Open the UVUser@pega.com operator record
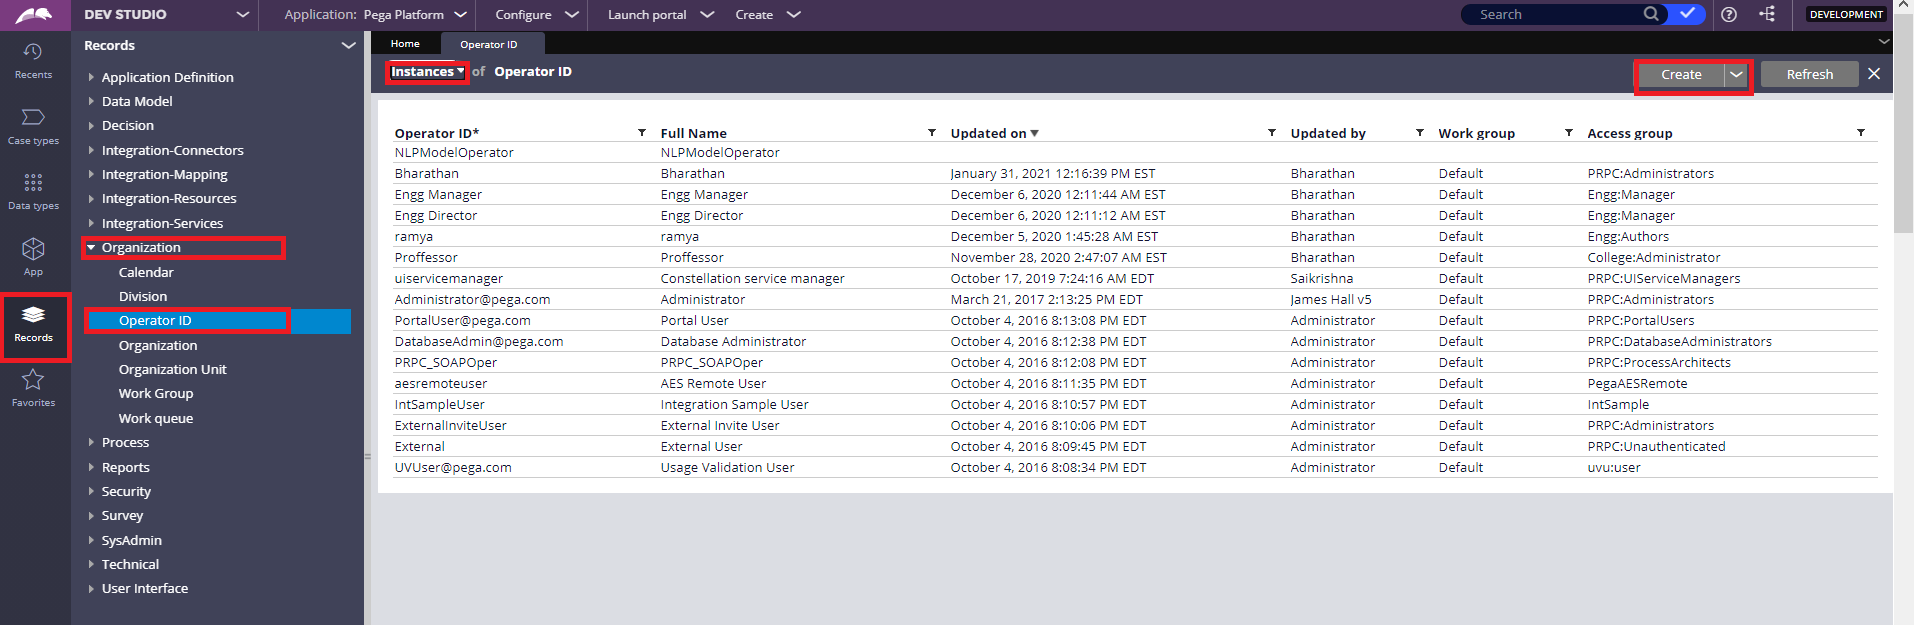 pos(453,467)
